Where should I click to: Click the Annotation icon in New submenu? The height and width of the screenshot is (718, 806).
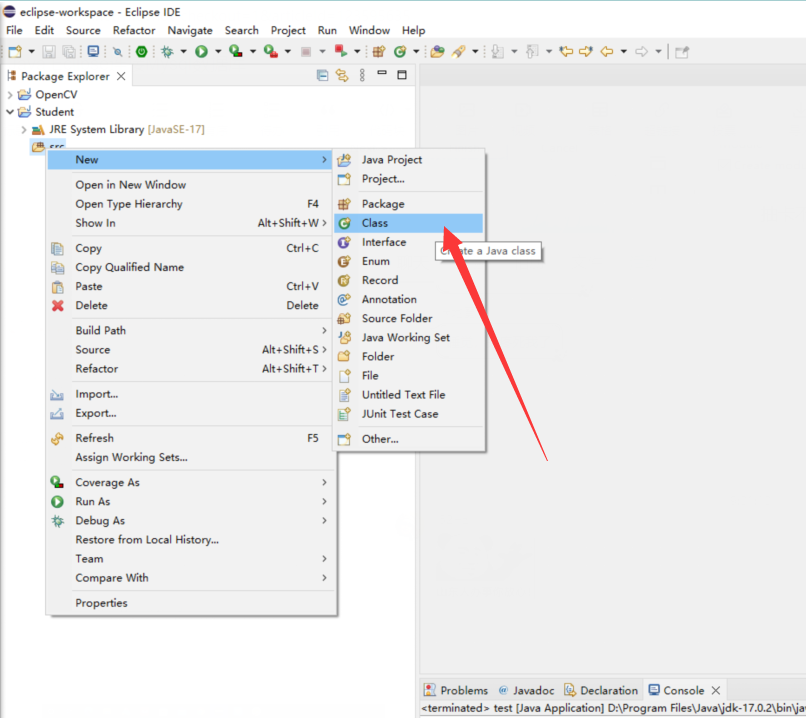point(344,299)
